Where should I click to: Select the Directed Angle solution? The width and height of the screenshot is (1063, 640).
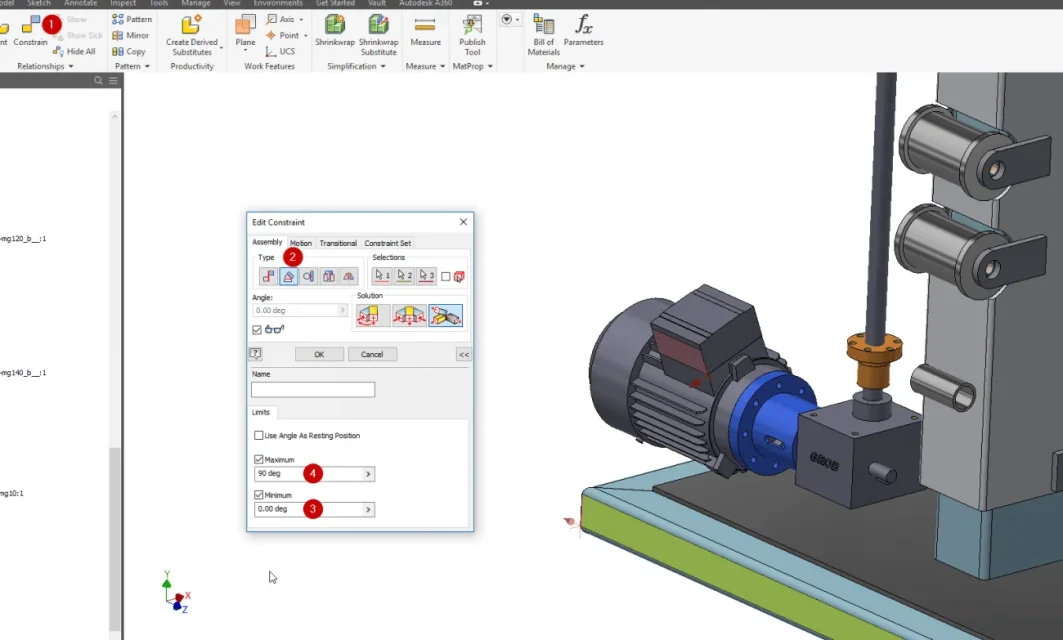(373, 315)
